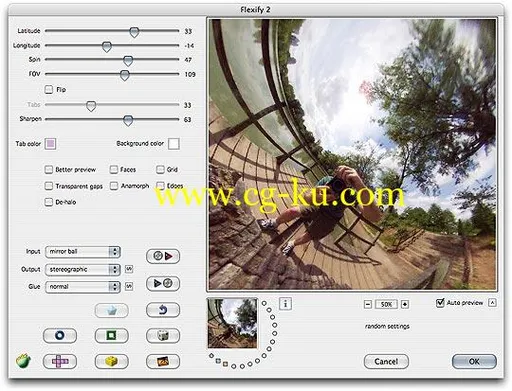Click the expander arrow next to Auto preview
Image resolution: width=512 pixels, height=391 pixels.
click(492, 303)
